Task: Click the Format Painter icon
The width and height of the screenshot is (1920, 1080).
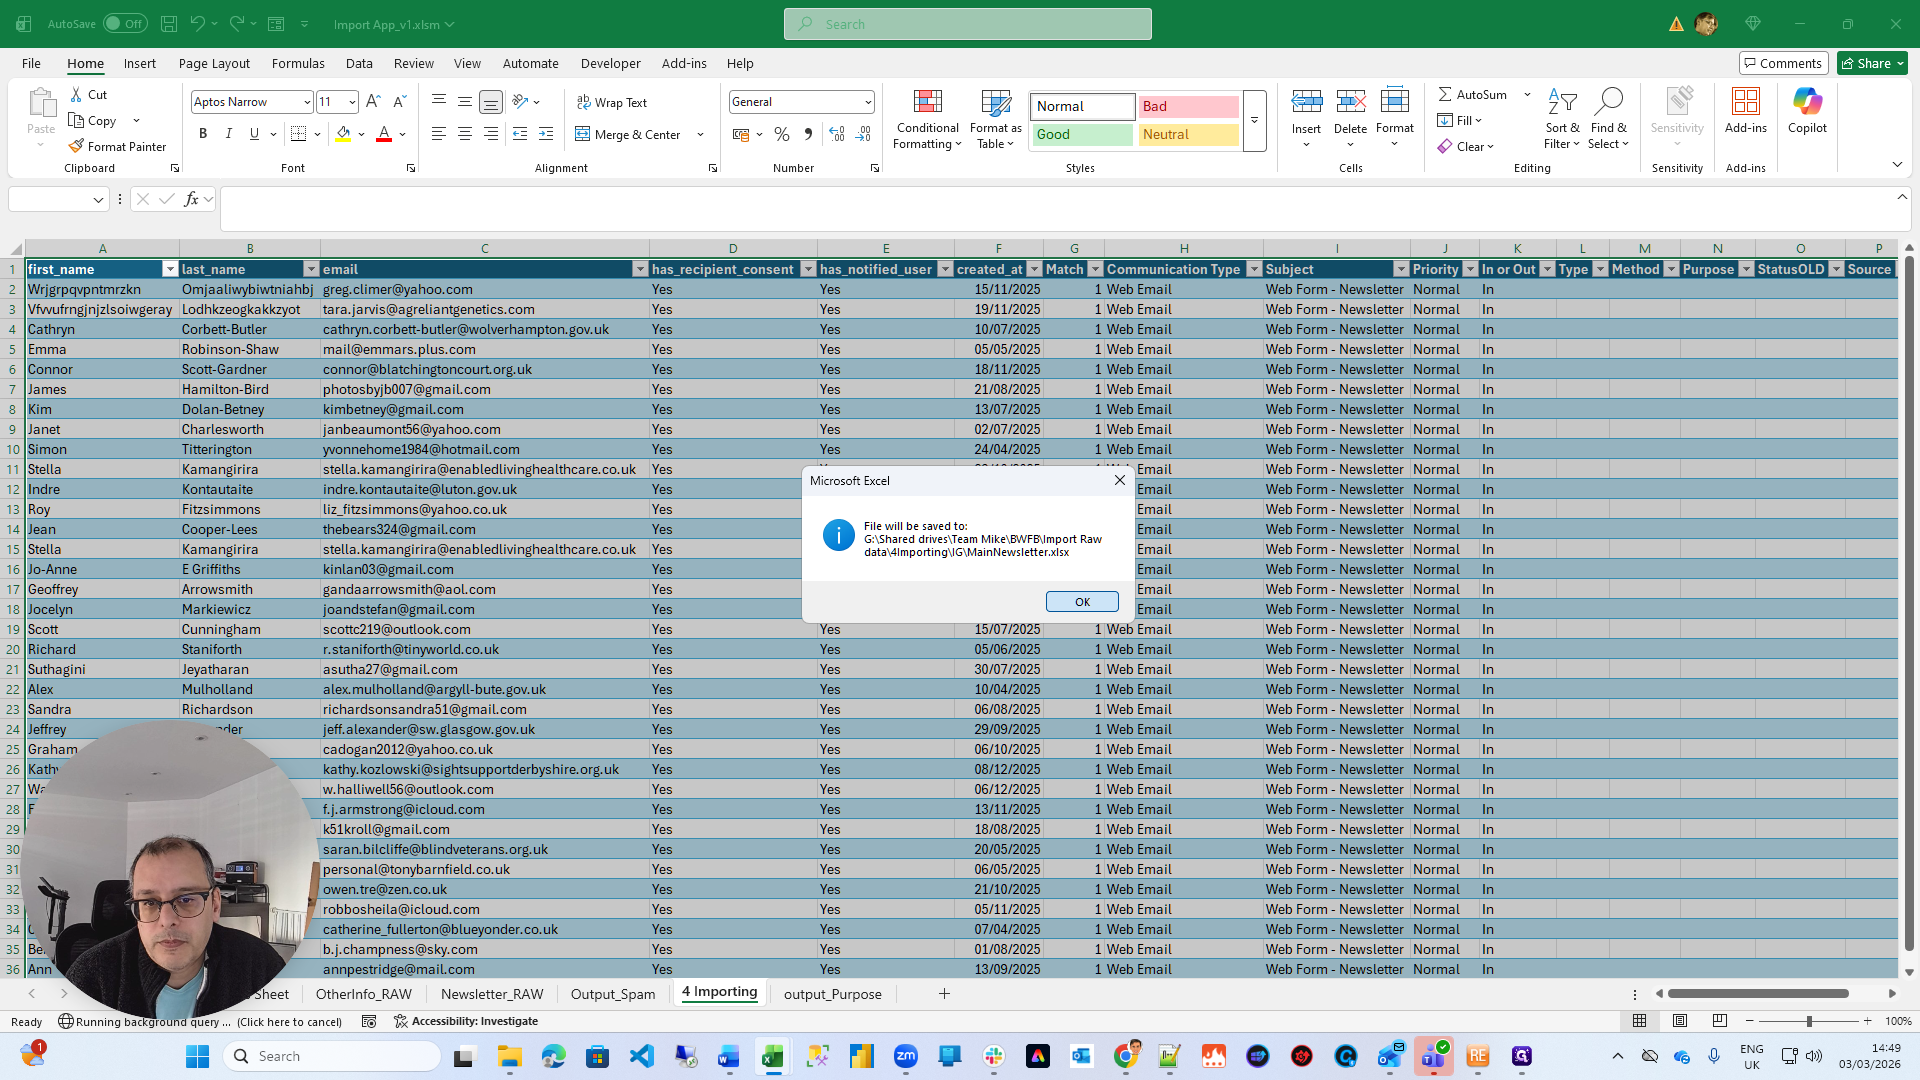Action: pyautogui.click(x=76, y=146)
